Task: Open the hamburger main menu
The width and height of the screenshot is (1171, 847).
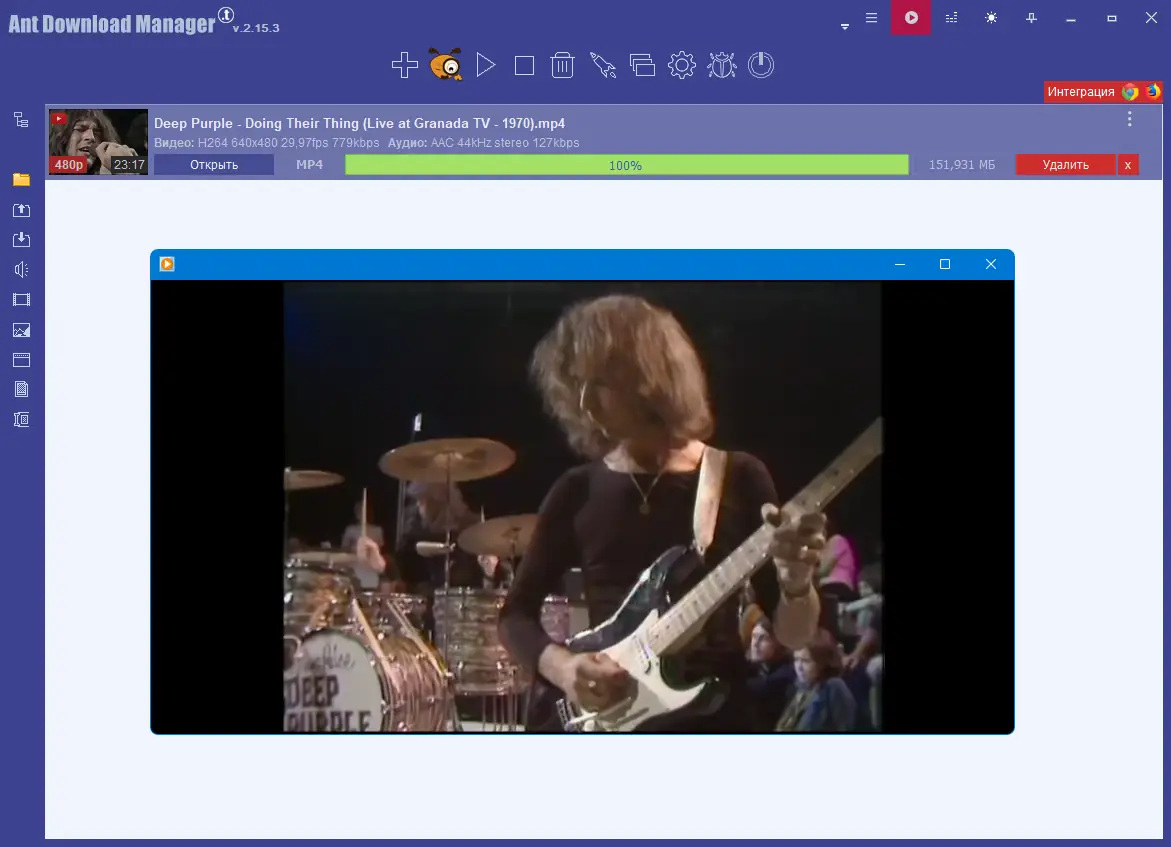Action: [x=872, y=18]
